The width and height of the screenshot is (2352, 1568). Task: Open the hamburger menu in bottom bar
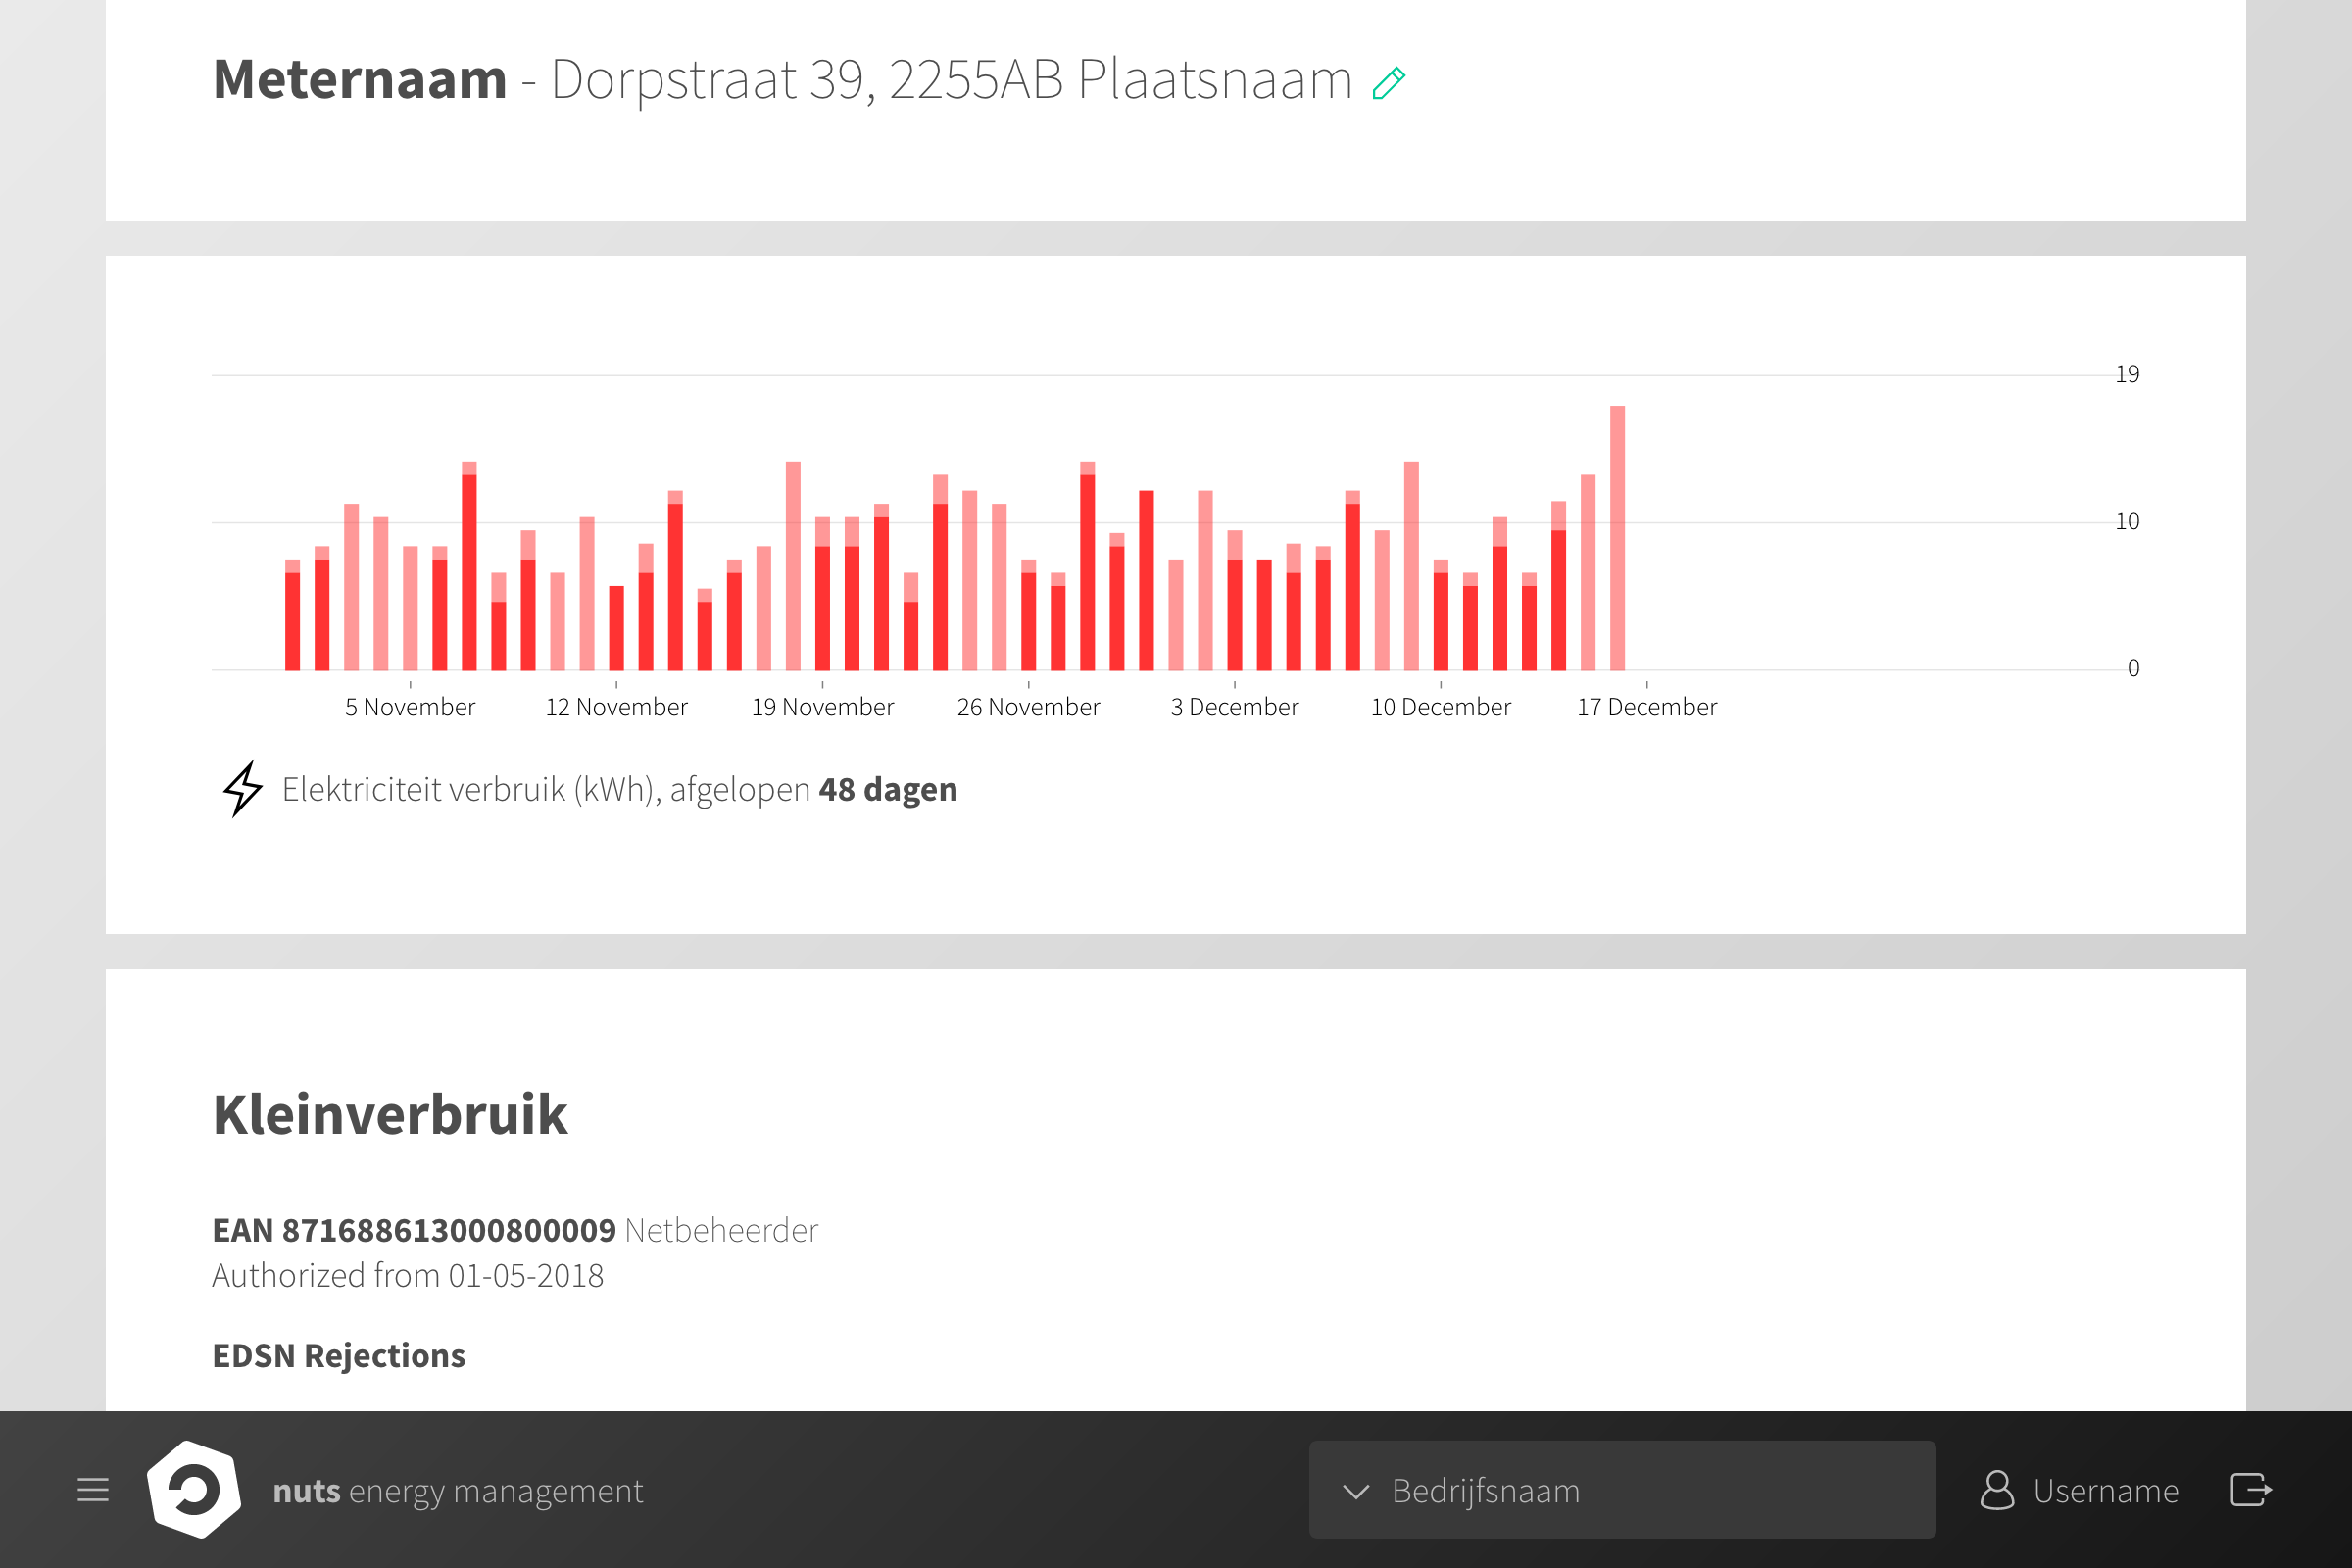93,1490
